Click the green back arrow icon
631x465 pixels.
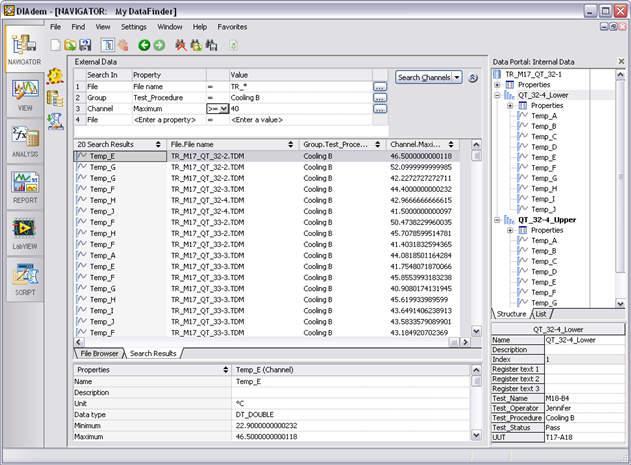pyautogui.click(x=144, y=45)
